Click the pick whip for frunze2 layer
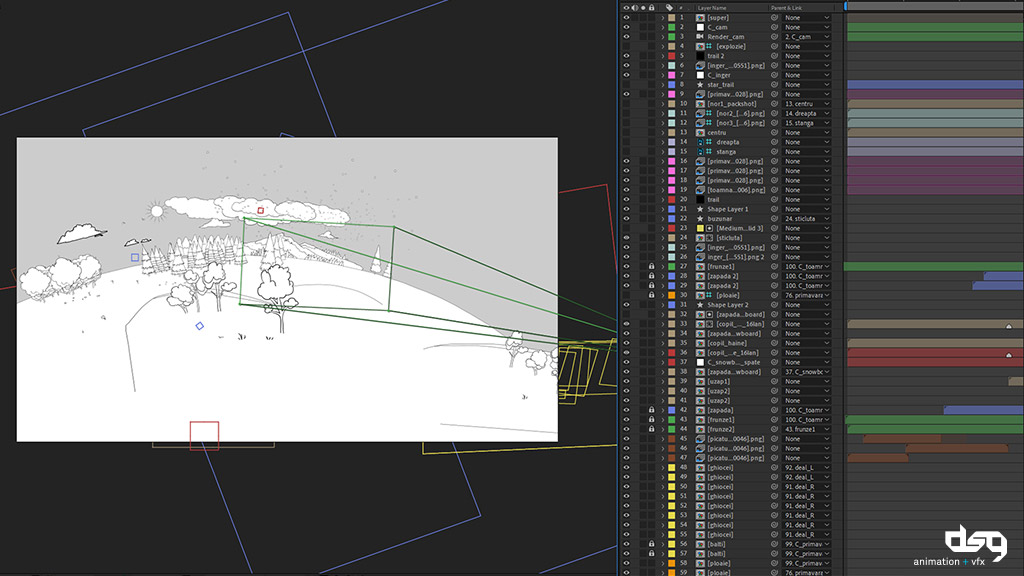The image size is (1024, 576). pyautogui.click(x=775, y=429)
